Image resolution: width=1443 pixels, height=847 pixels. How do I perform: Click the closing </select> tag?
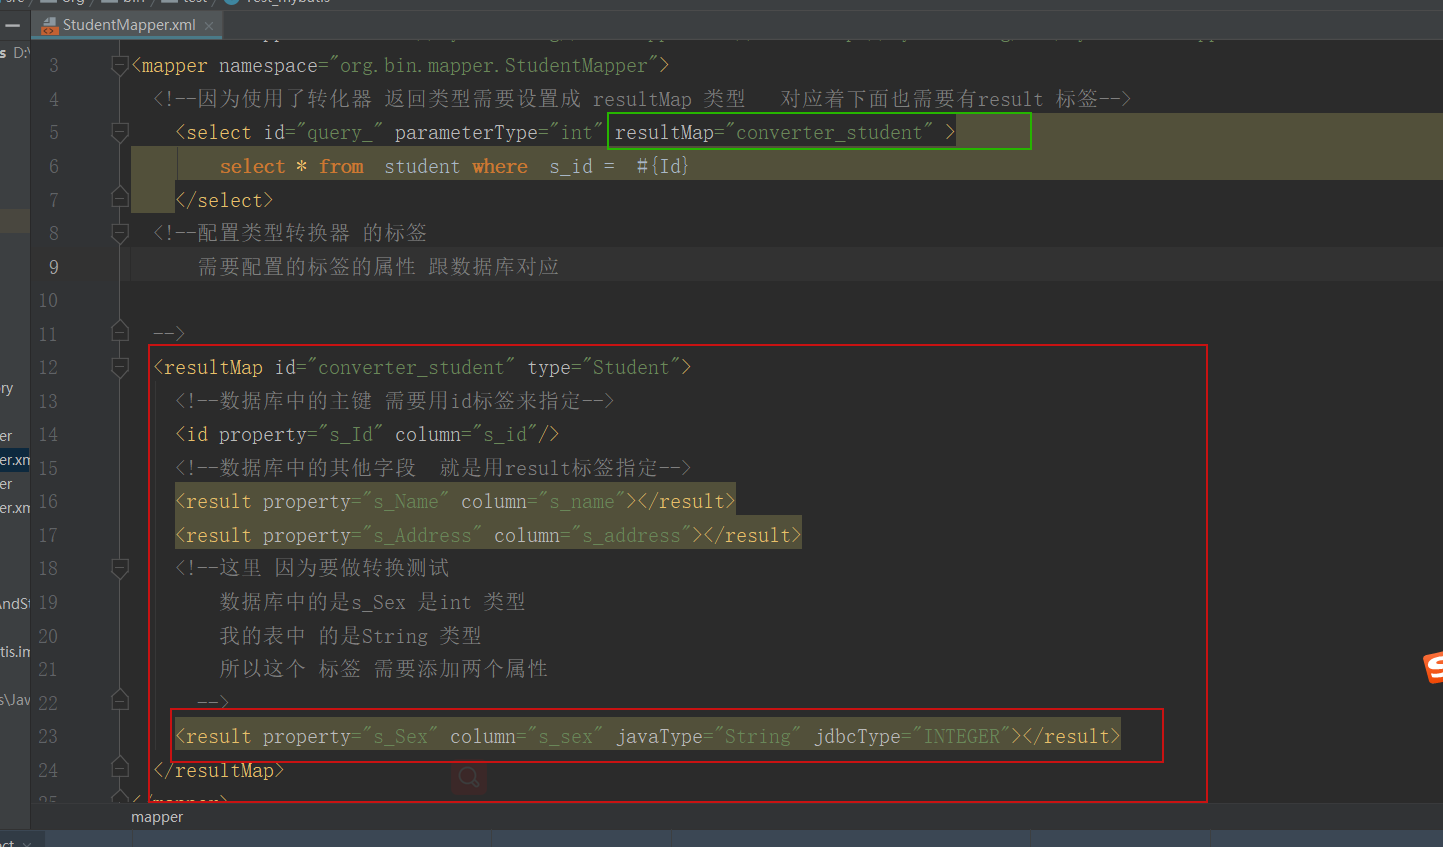(224, 200)
